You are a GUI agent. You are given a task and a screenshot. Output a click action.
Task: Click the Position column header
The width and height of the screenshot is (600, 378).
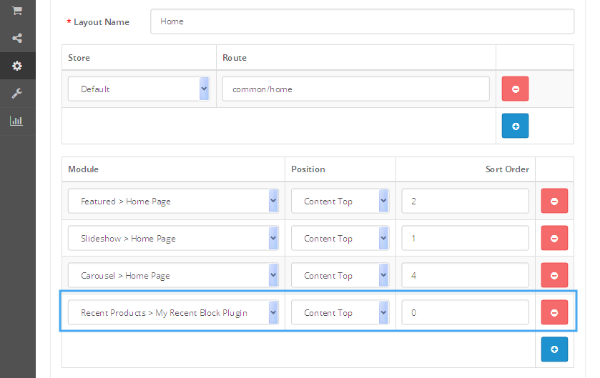308,169
